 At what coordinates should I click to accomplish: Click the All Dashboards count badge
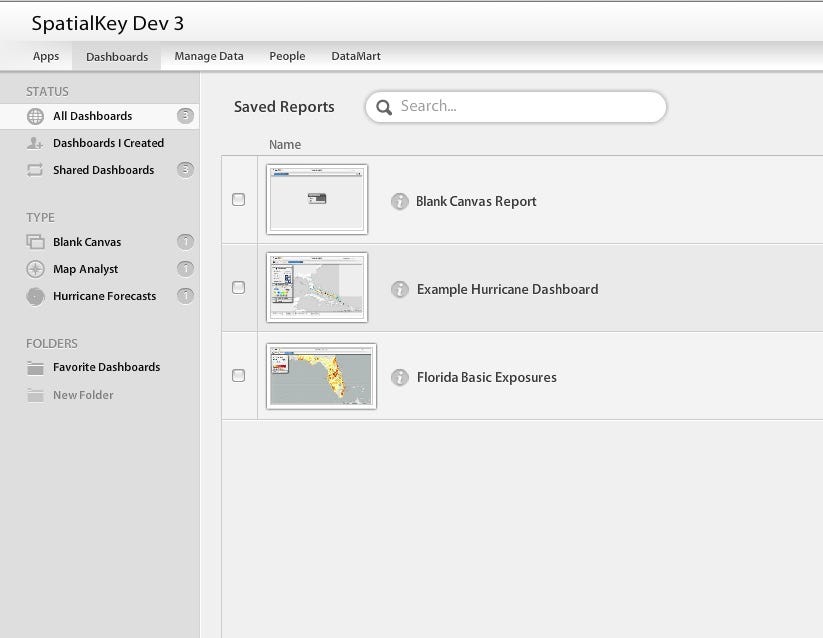(185, 115)
